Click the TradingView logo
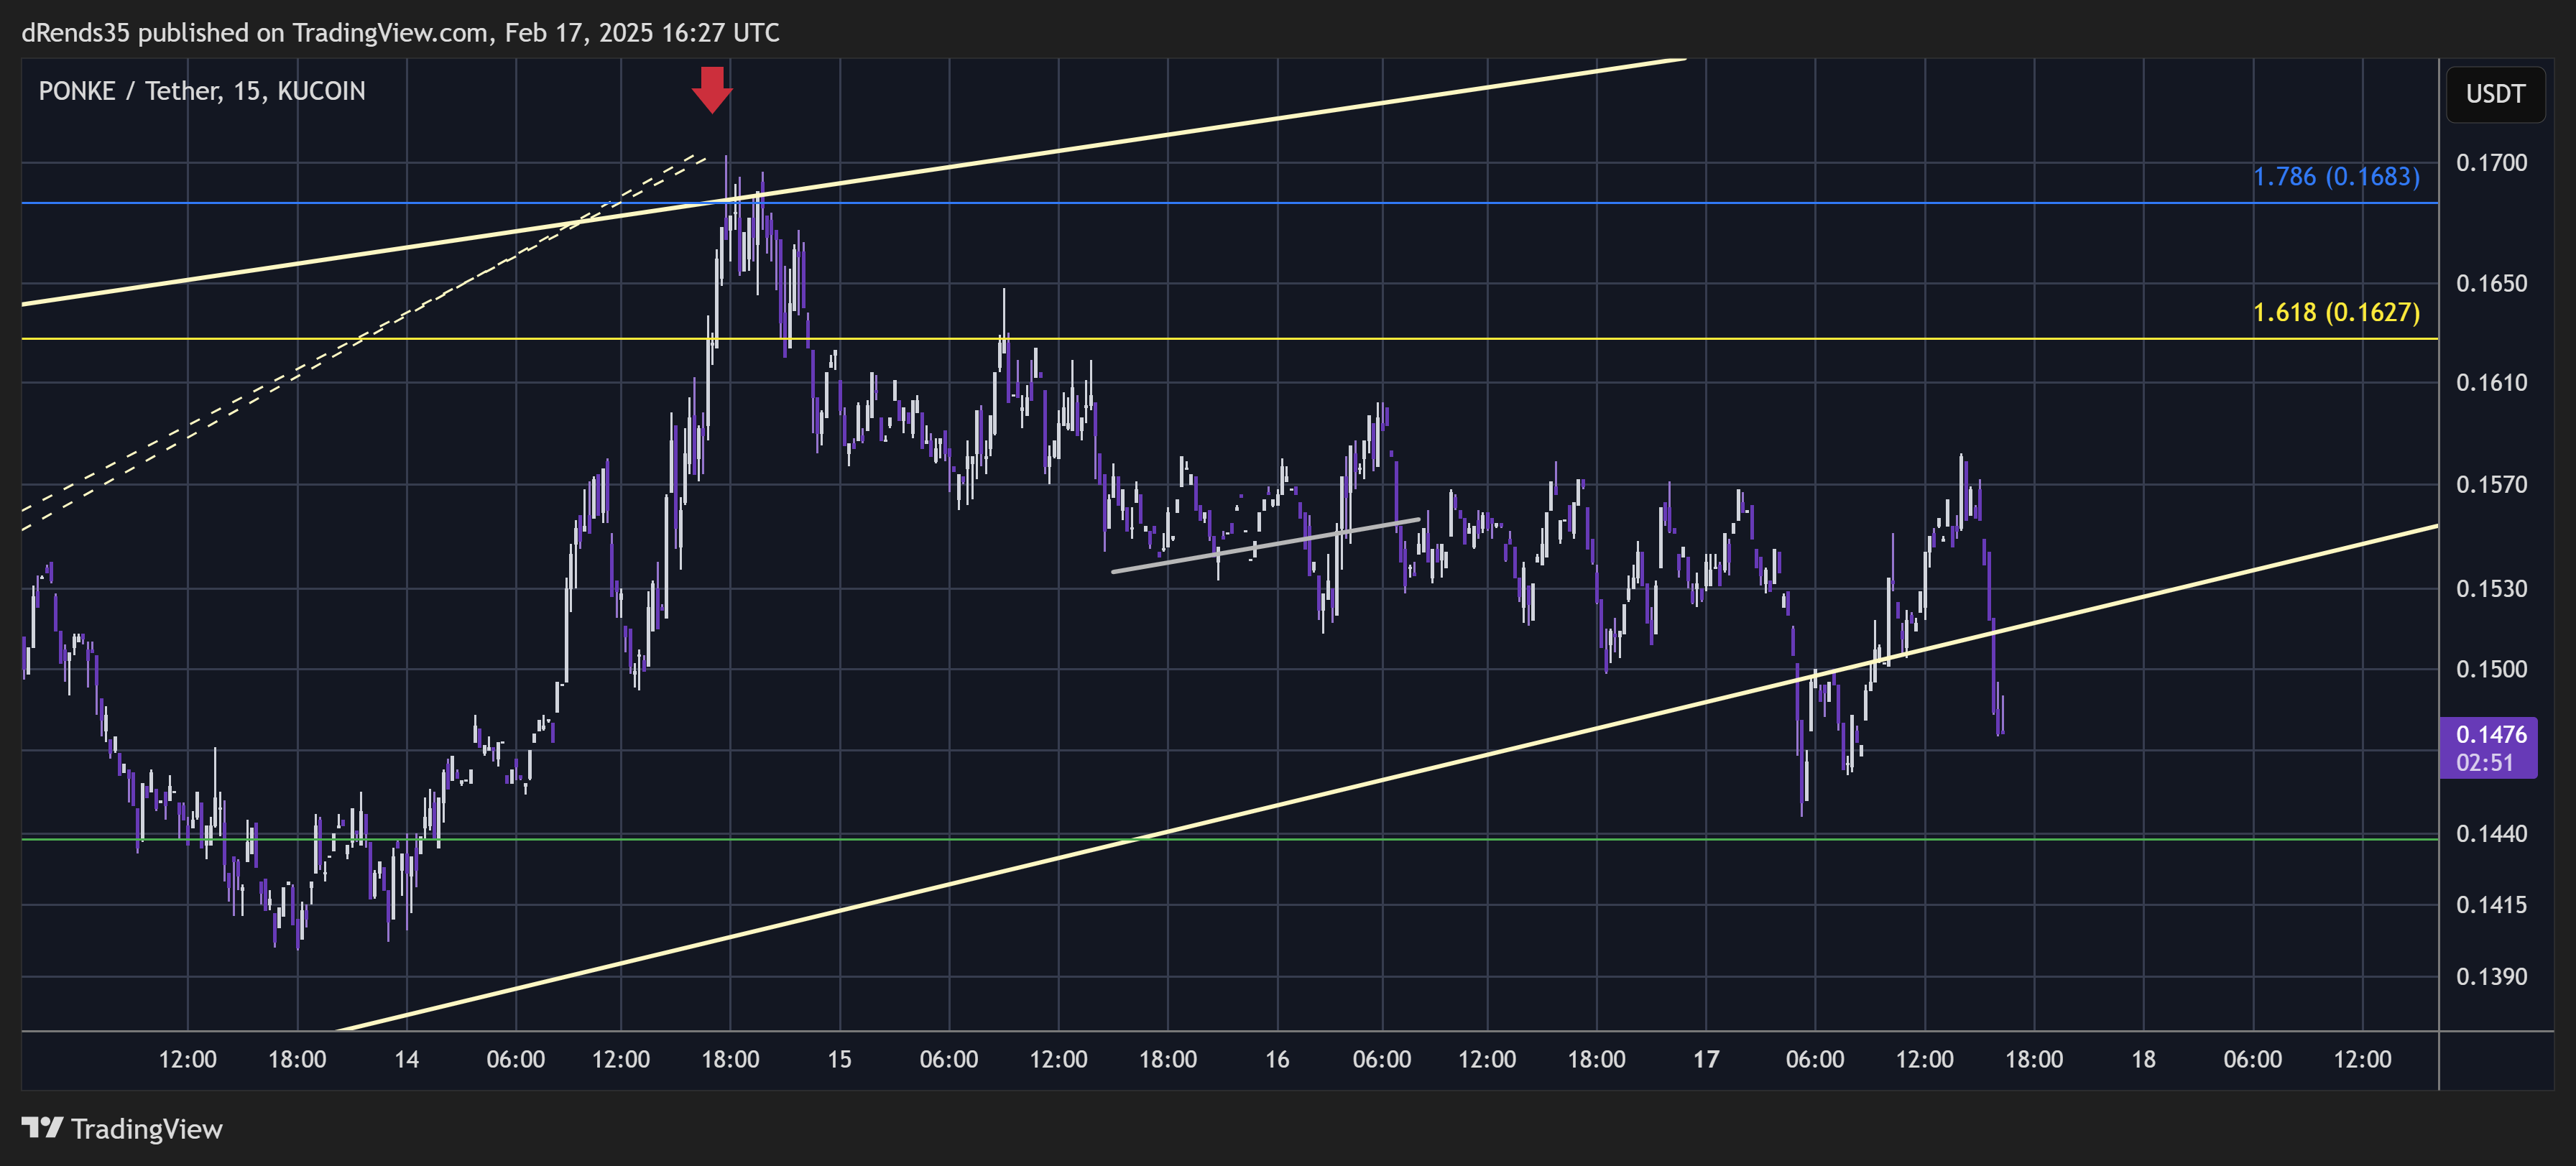 tap(122, 1129)
